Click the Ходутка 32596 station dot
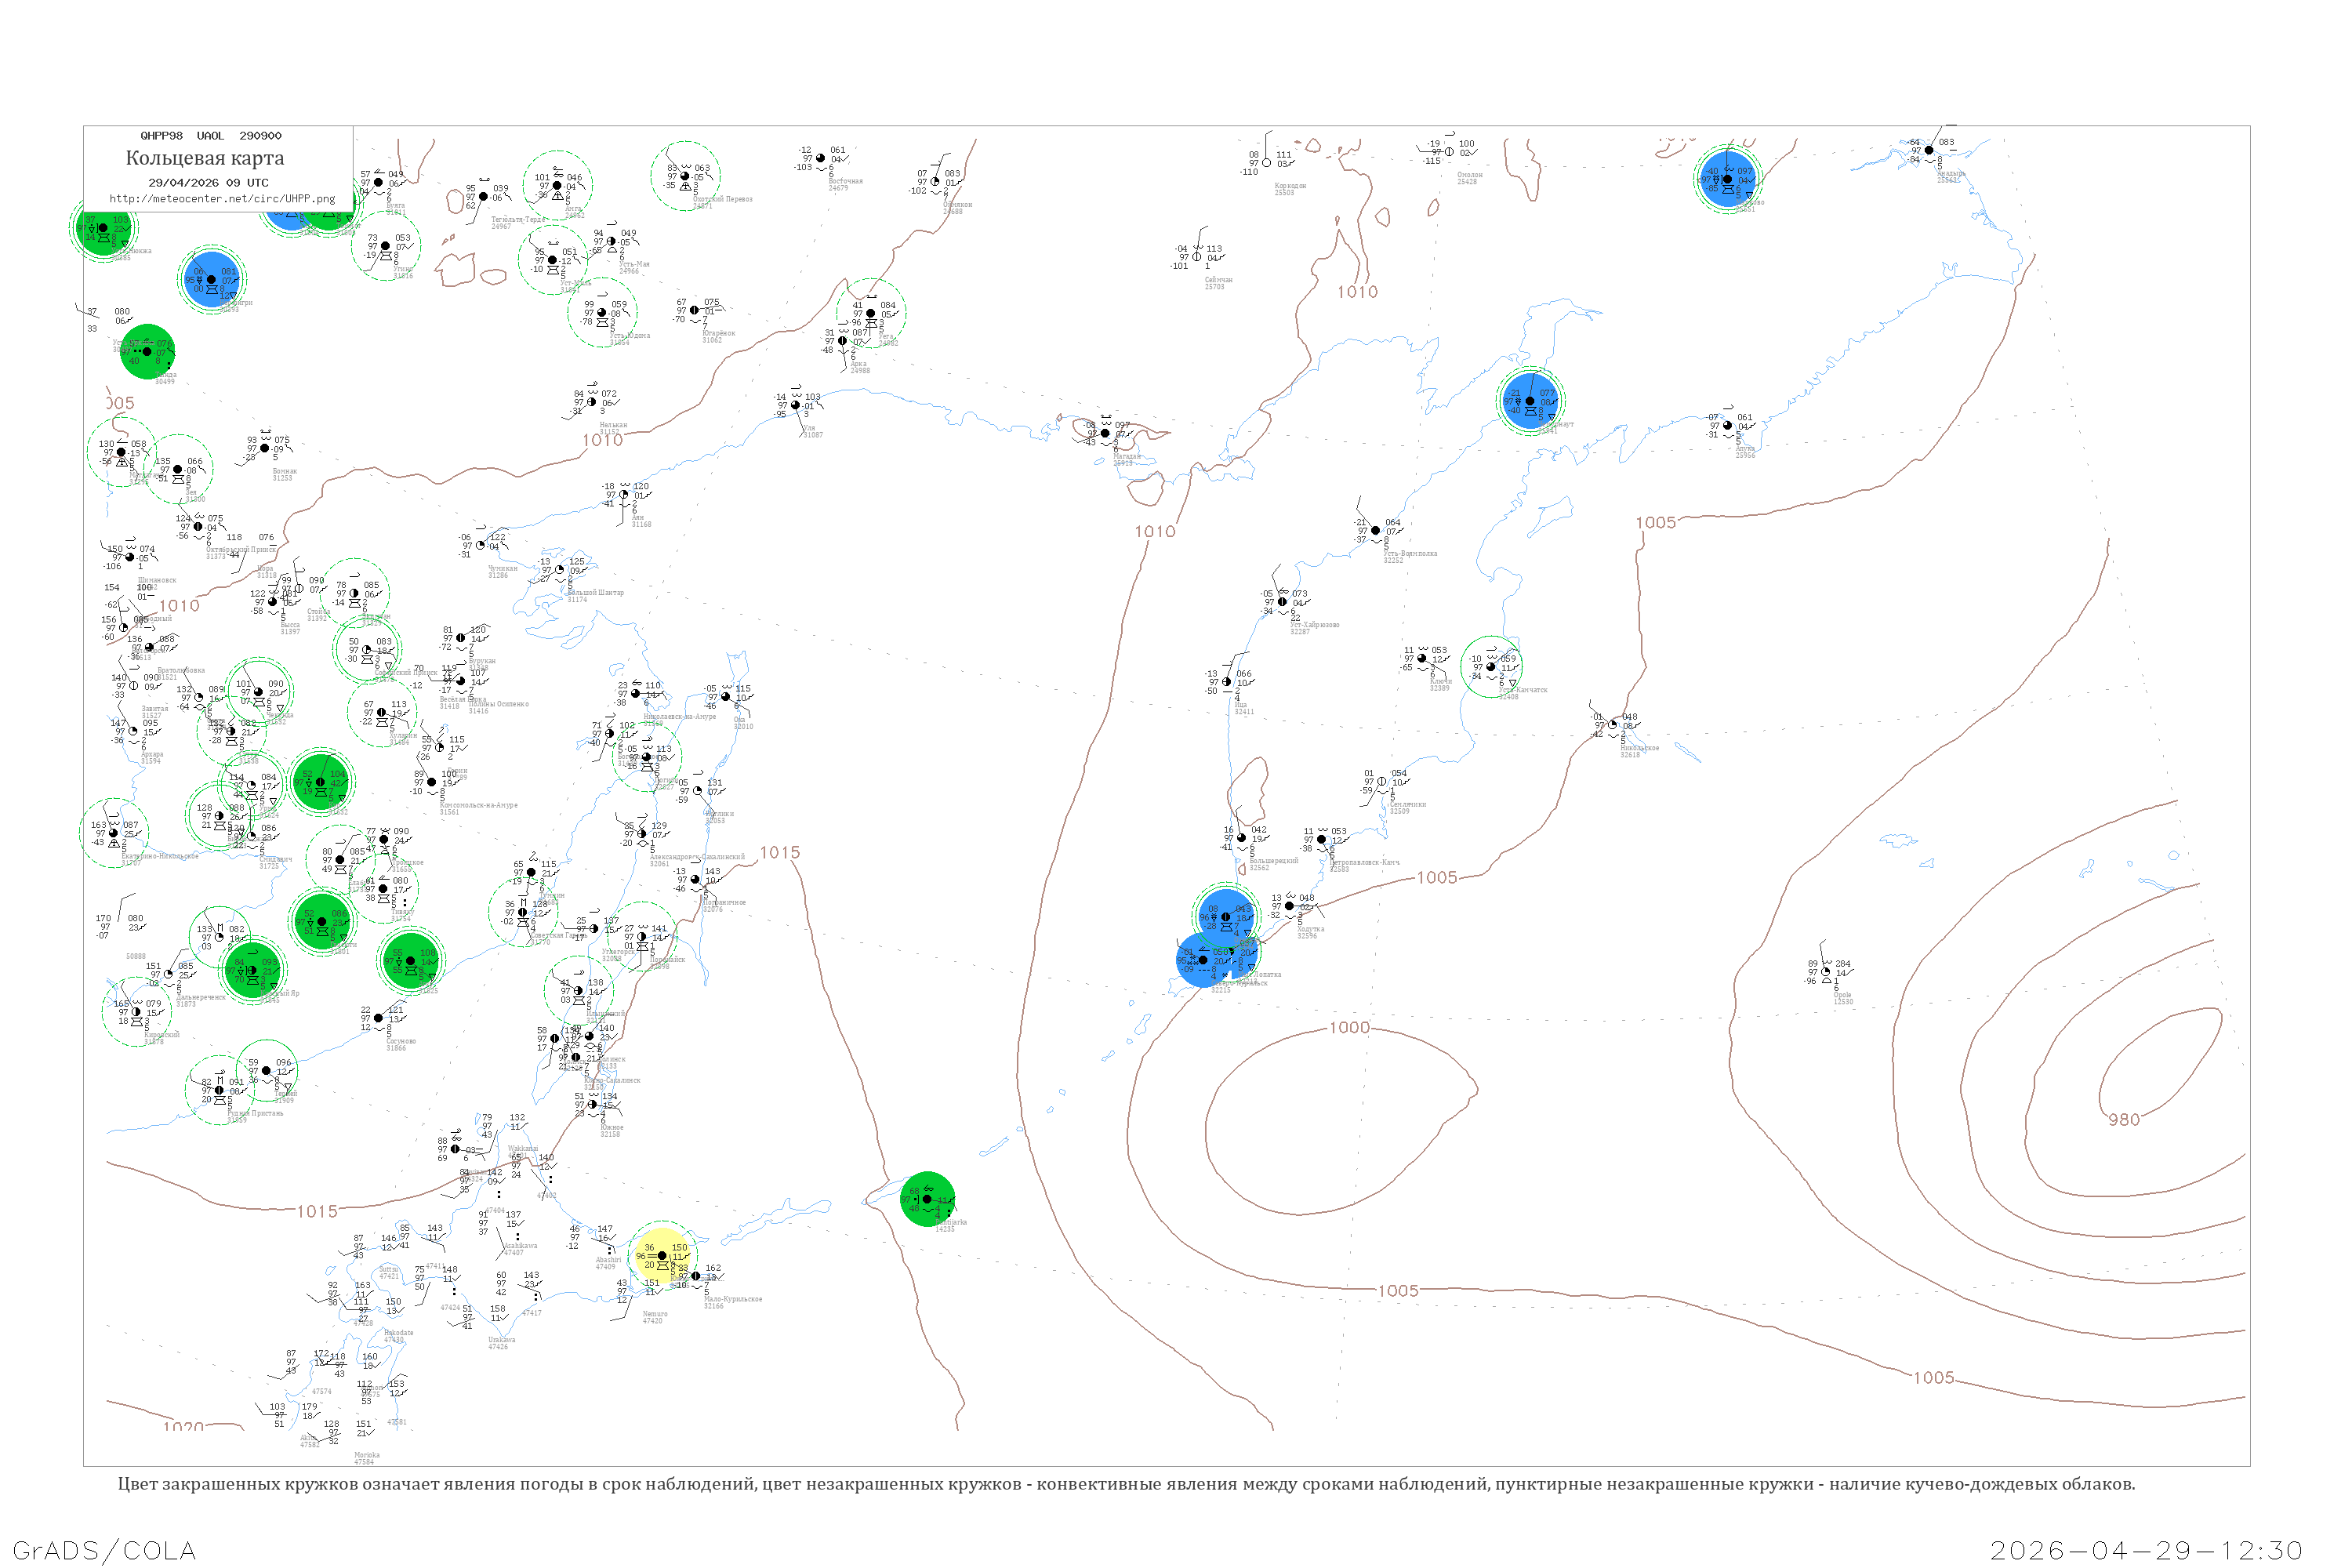The image size is (2352, 1568). point(1289,906)
